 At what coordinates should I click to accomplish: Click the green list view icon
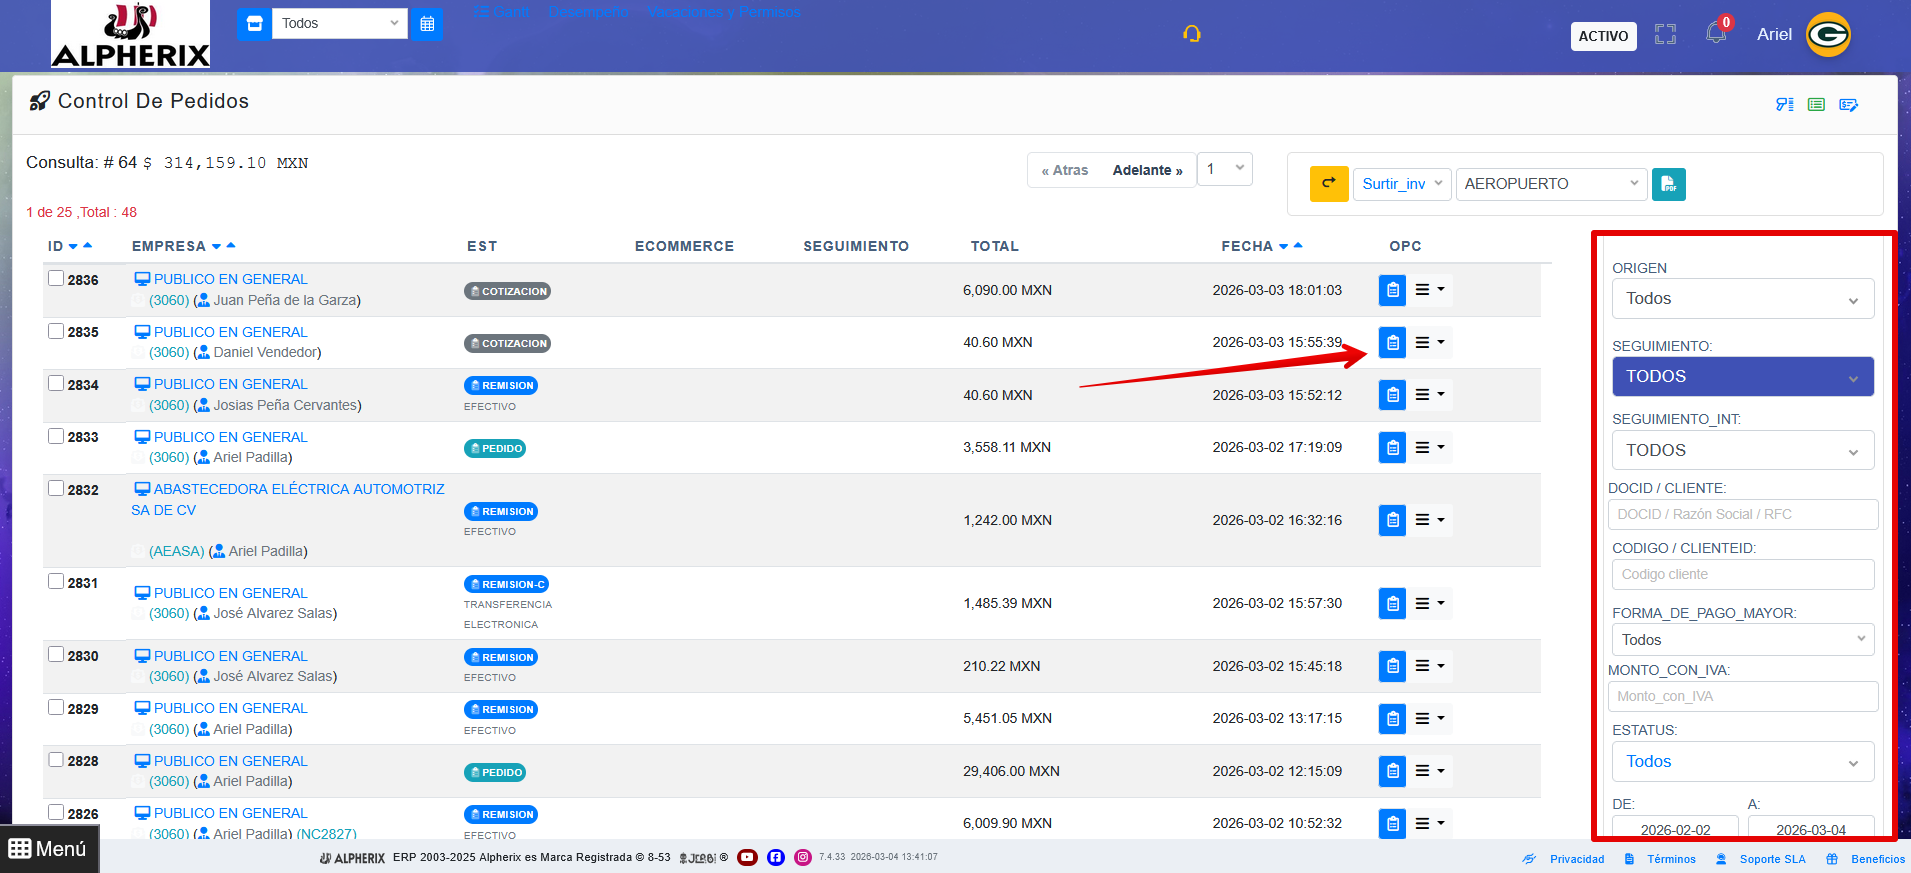pyautogui.click(x=1816, y=105)
